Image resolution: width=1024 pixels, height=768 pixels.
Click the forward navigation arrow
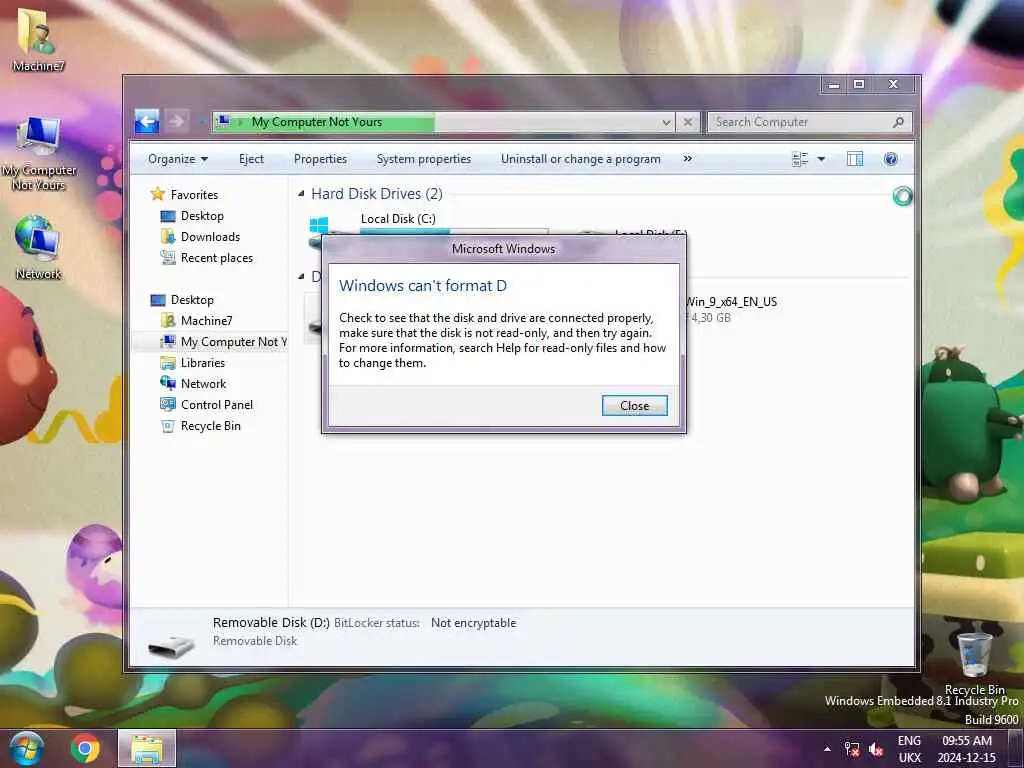click(x=176, y=121)
